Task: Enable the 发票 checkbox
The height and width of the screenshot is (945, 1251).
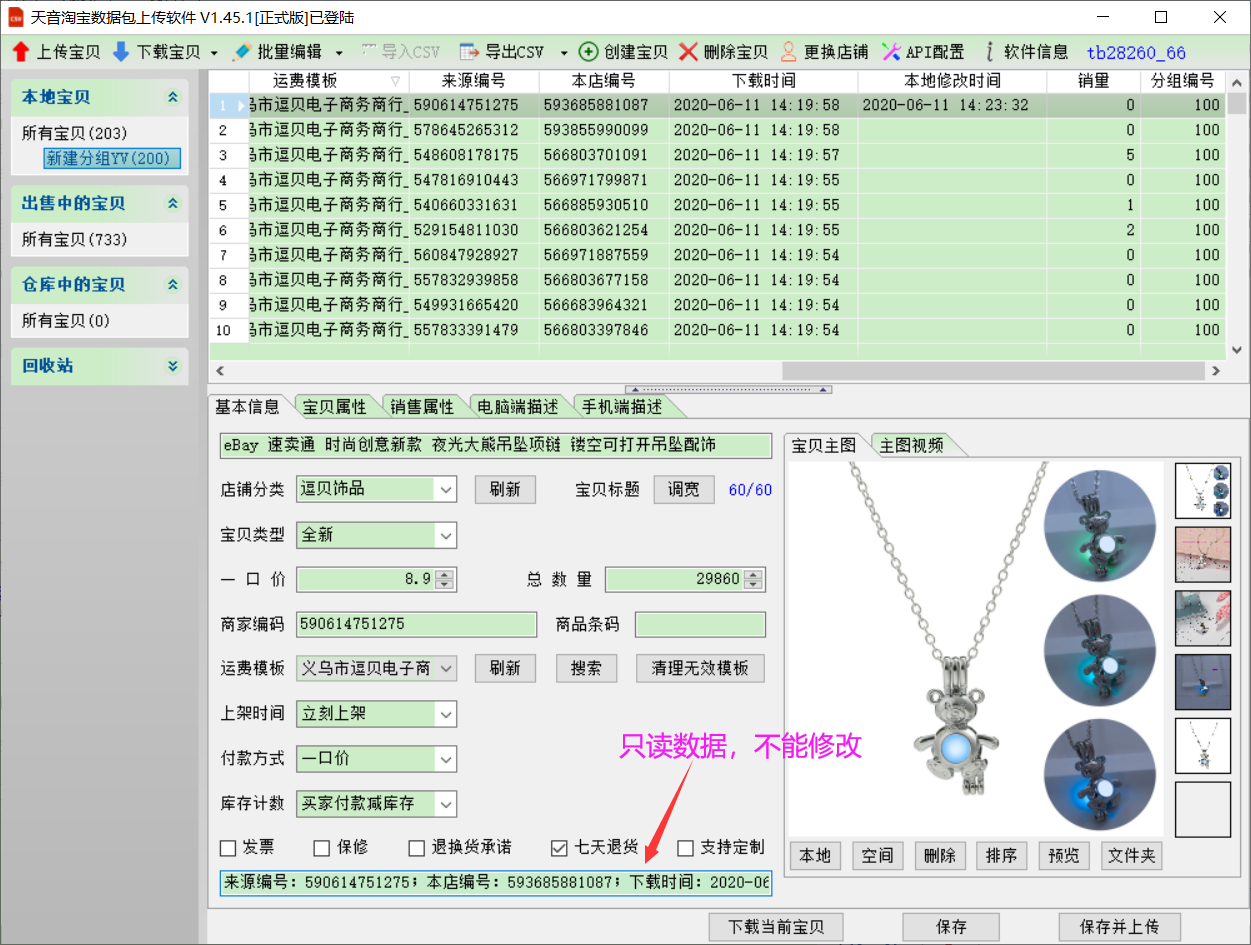Action: click(x=228, y=848)
